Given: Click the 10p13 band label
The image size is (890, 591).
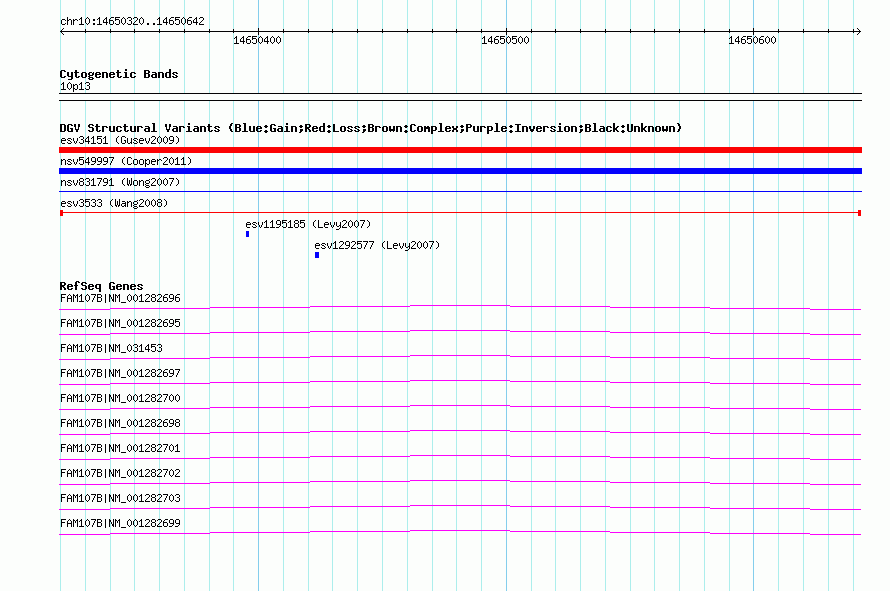Looking at the screenshot, I should [x=75, y=86].
